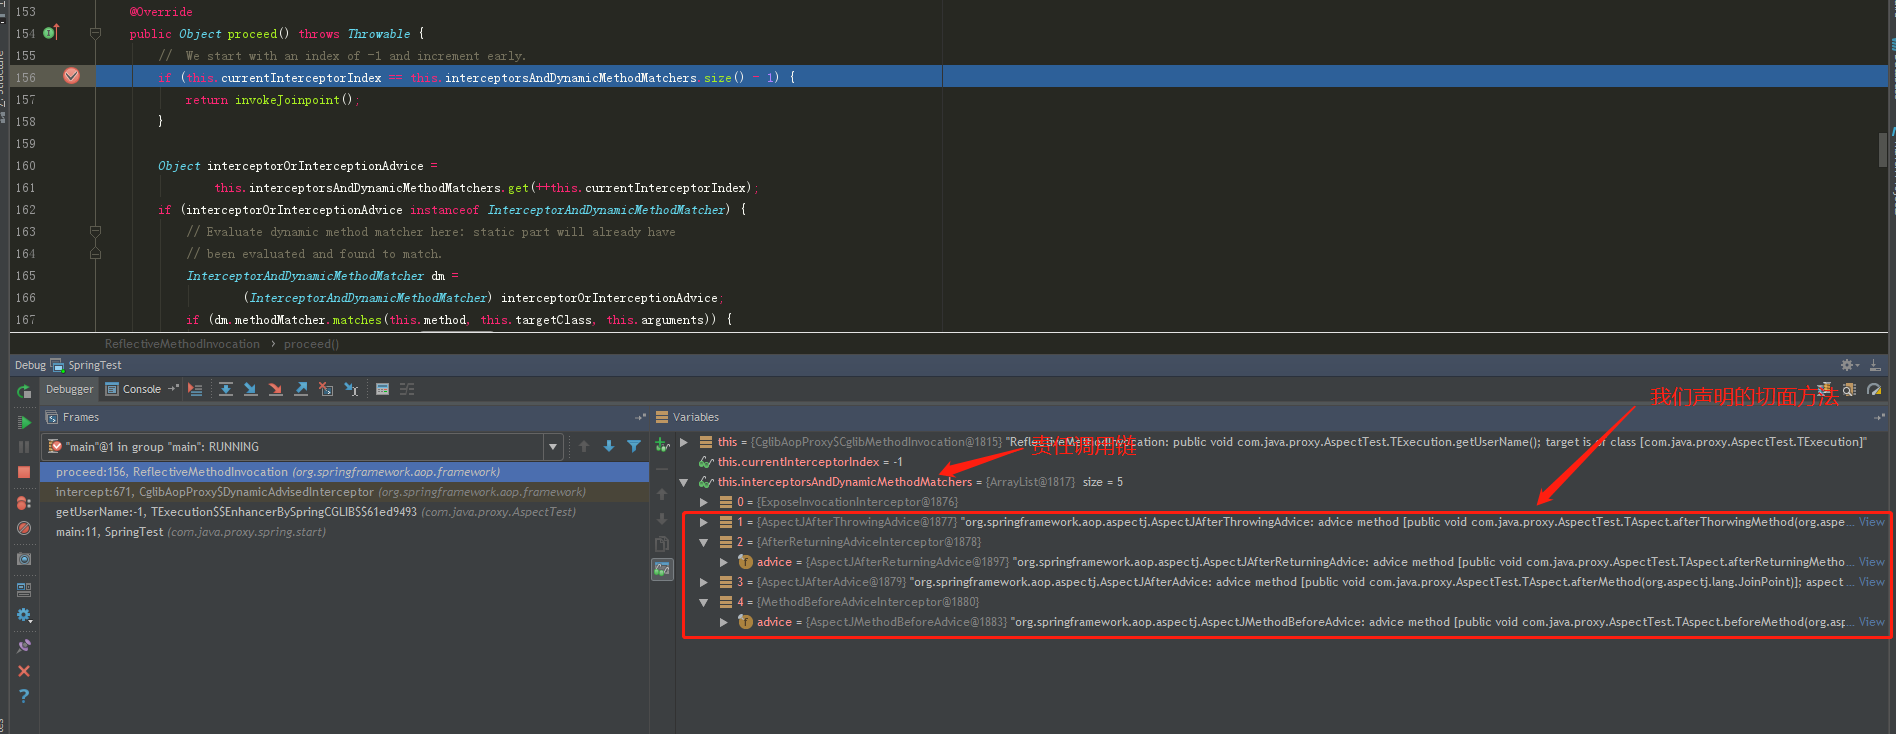Pause the program execution
The image size is (1896, 734).
tap(24, 447)
